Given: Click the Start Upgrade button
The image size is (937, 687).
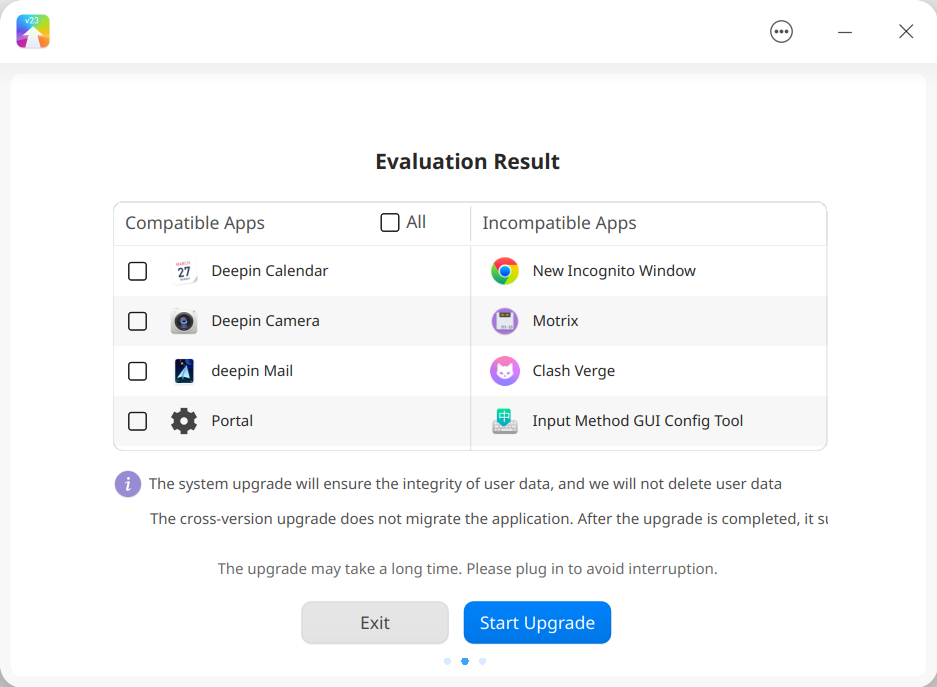Looking at the screenshot, I should click(x=537, y=622).
